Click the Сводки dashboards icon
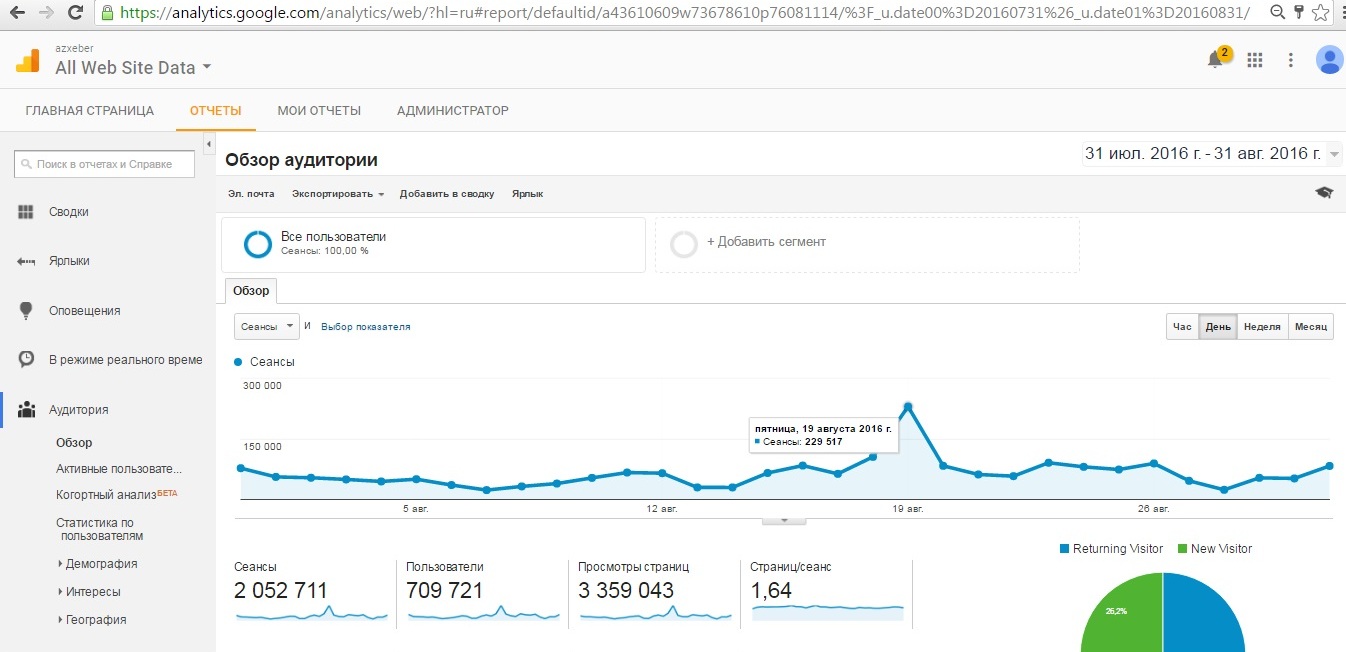The image size is (1346, 652). (x=26, y=212)
